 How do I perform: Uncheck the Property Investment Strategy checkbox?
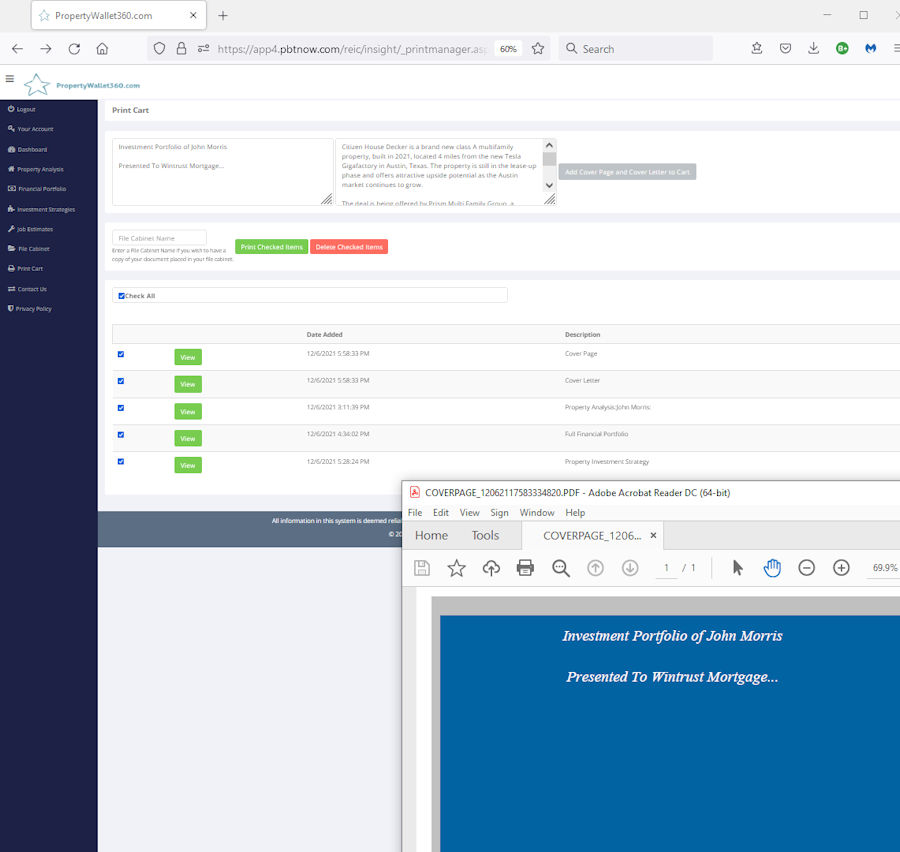click(121, 462)
